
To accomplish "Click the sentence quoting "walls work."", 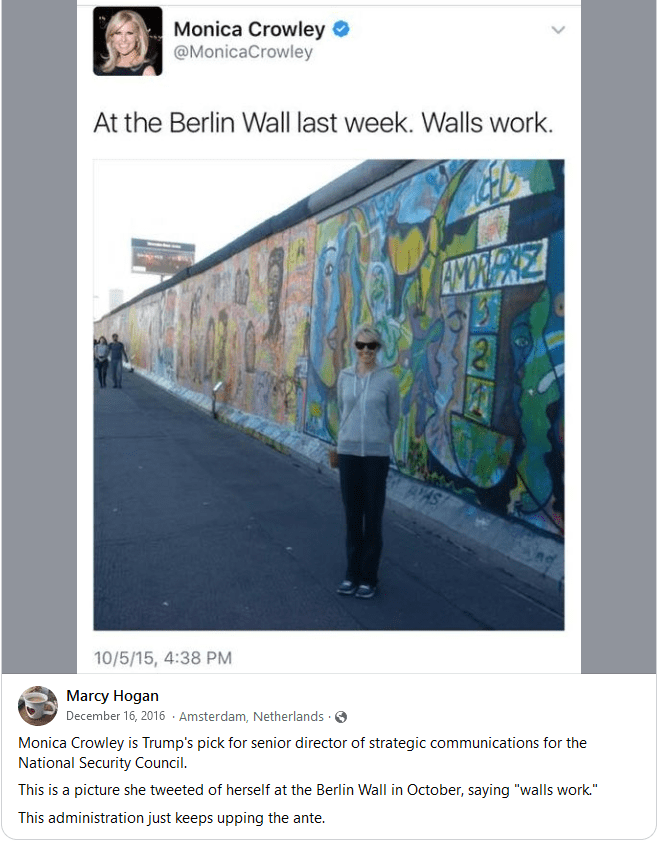I will point(308,790).
